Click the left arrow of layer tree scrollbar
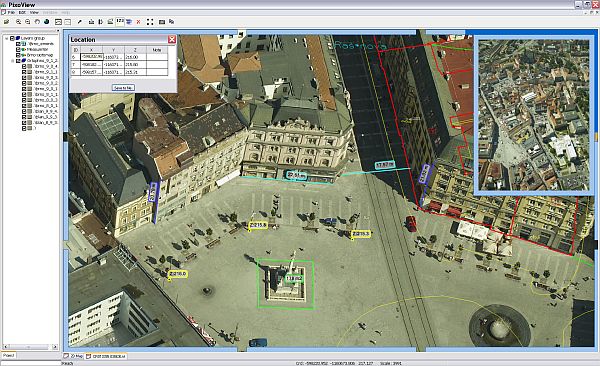The height and width of the screenshot is (366, 600). click(x=6, y=347)
